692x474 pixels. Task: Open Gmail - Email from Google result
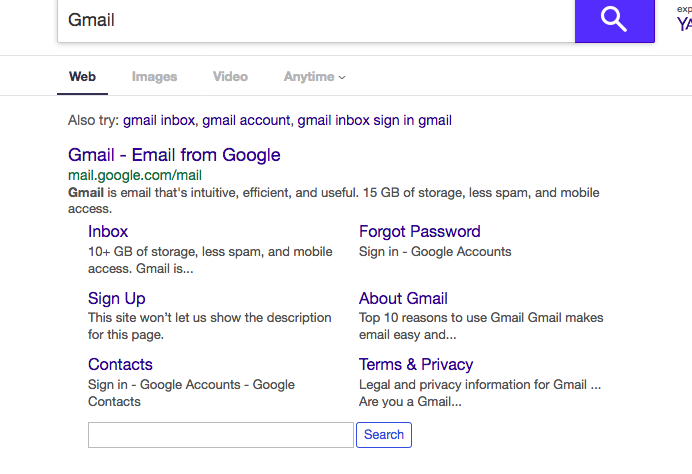coord(174,155)
